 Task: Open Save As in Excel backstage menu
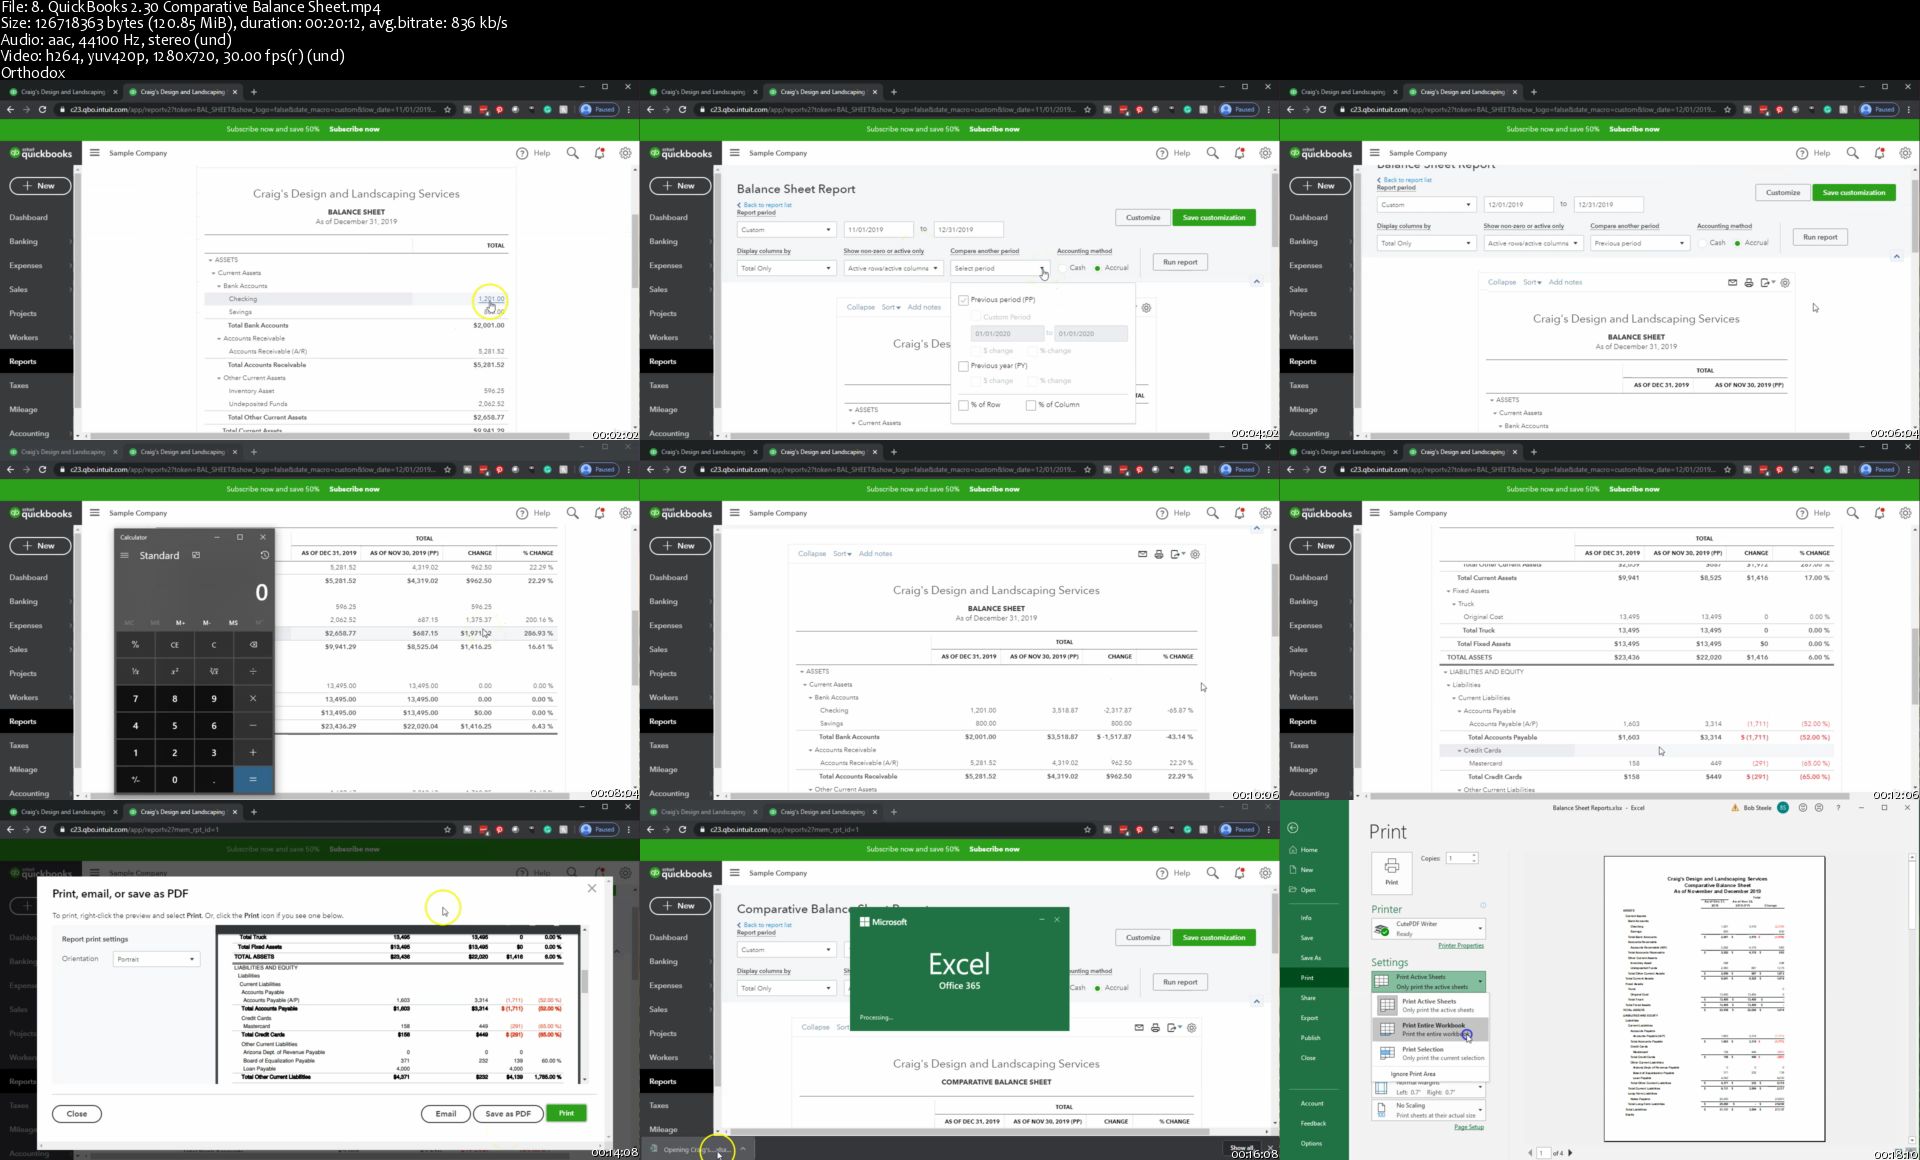[1311, 958]
